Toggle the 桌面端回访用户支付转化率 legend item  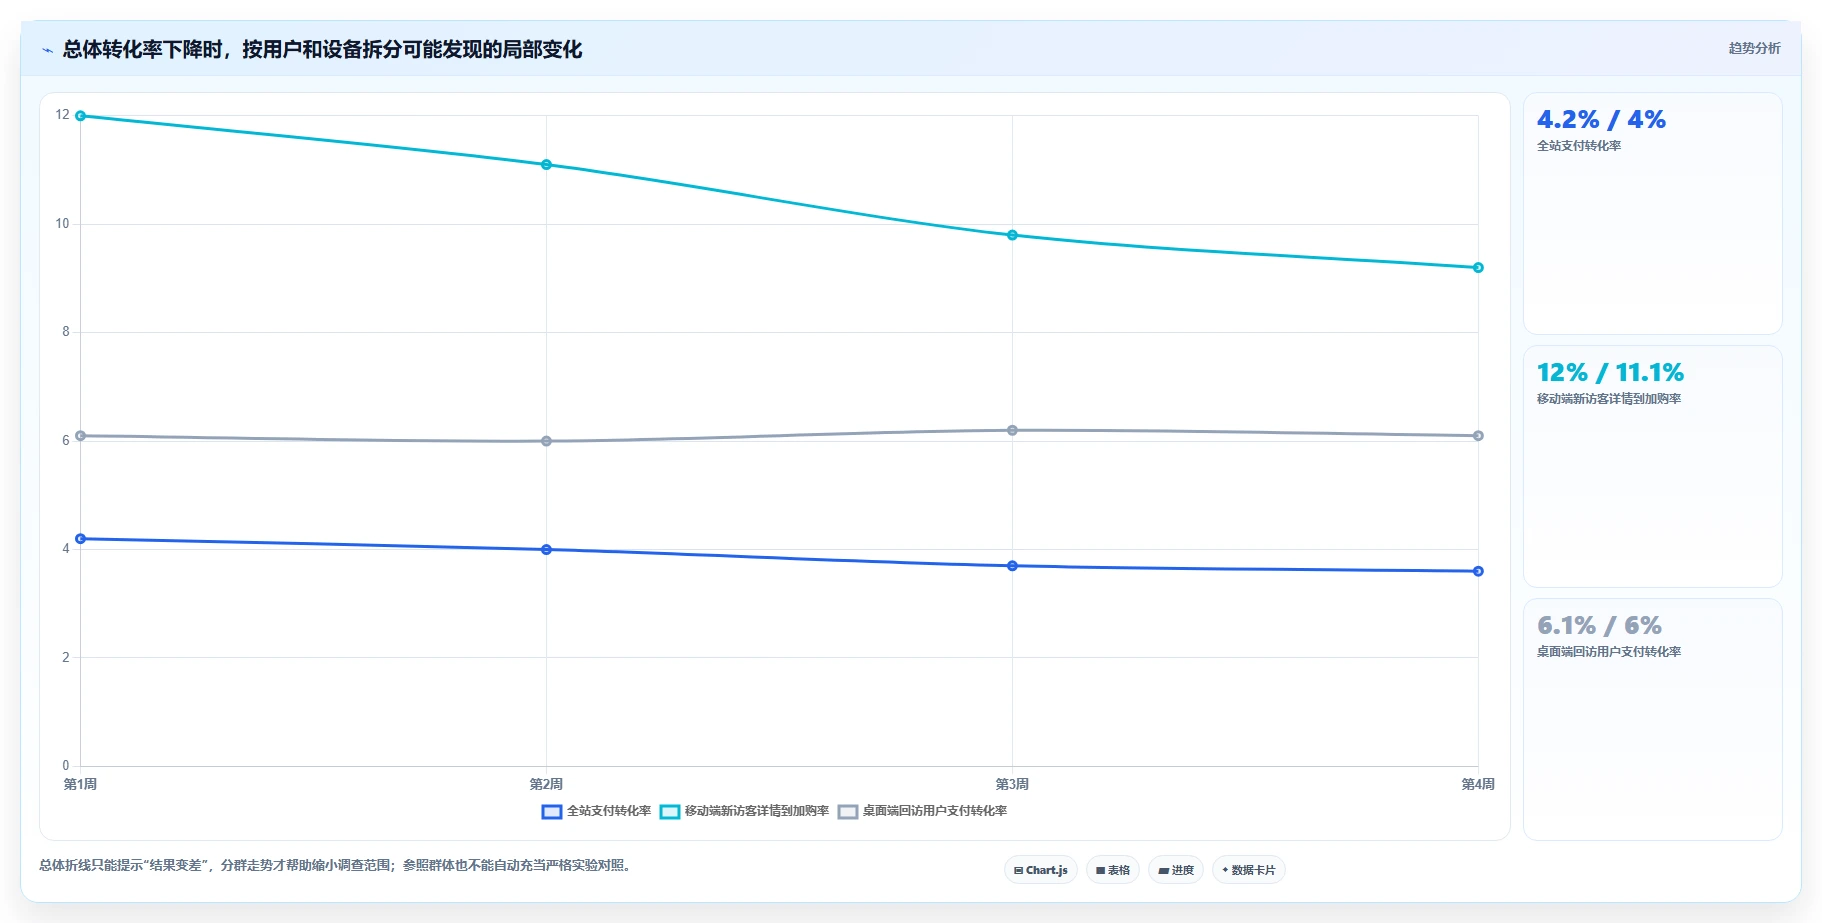click(922, 811)
